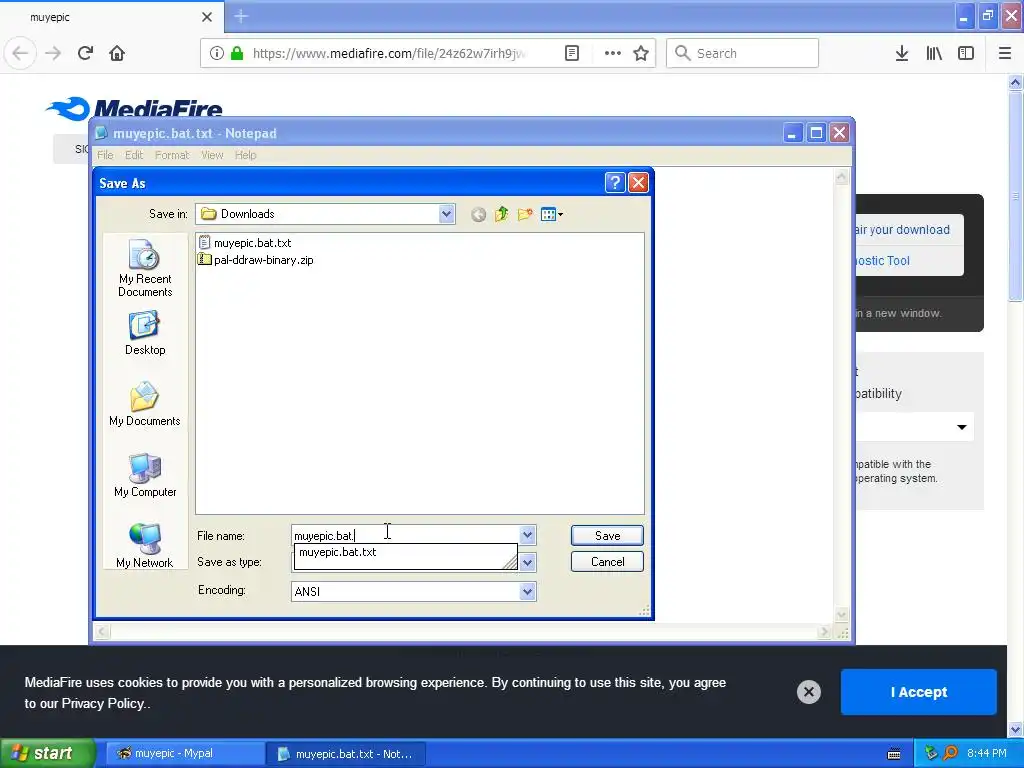1024x768 pixels.
Task: Click the File name text field
Action: (406, 536)
